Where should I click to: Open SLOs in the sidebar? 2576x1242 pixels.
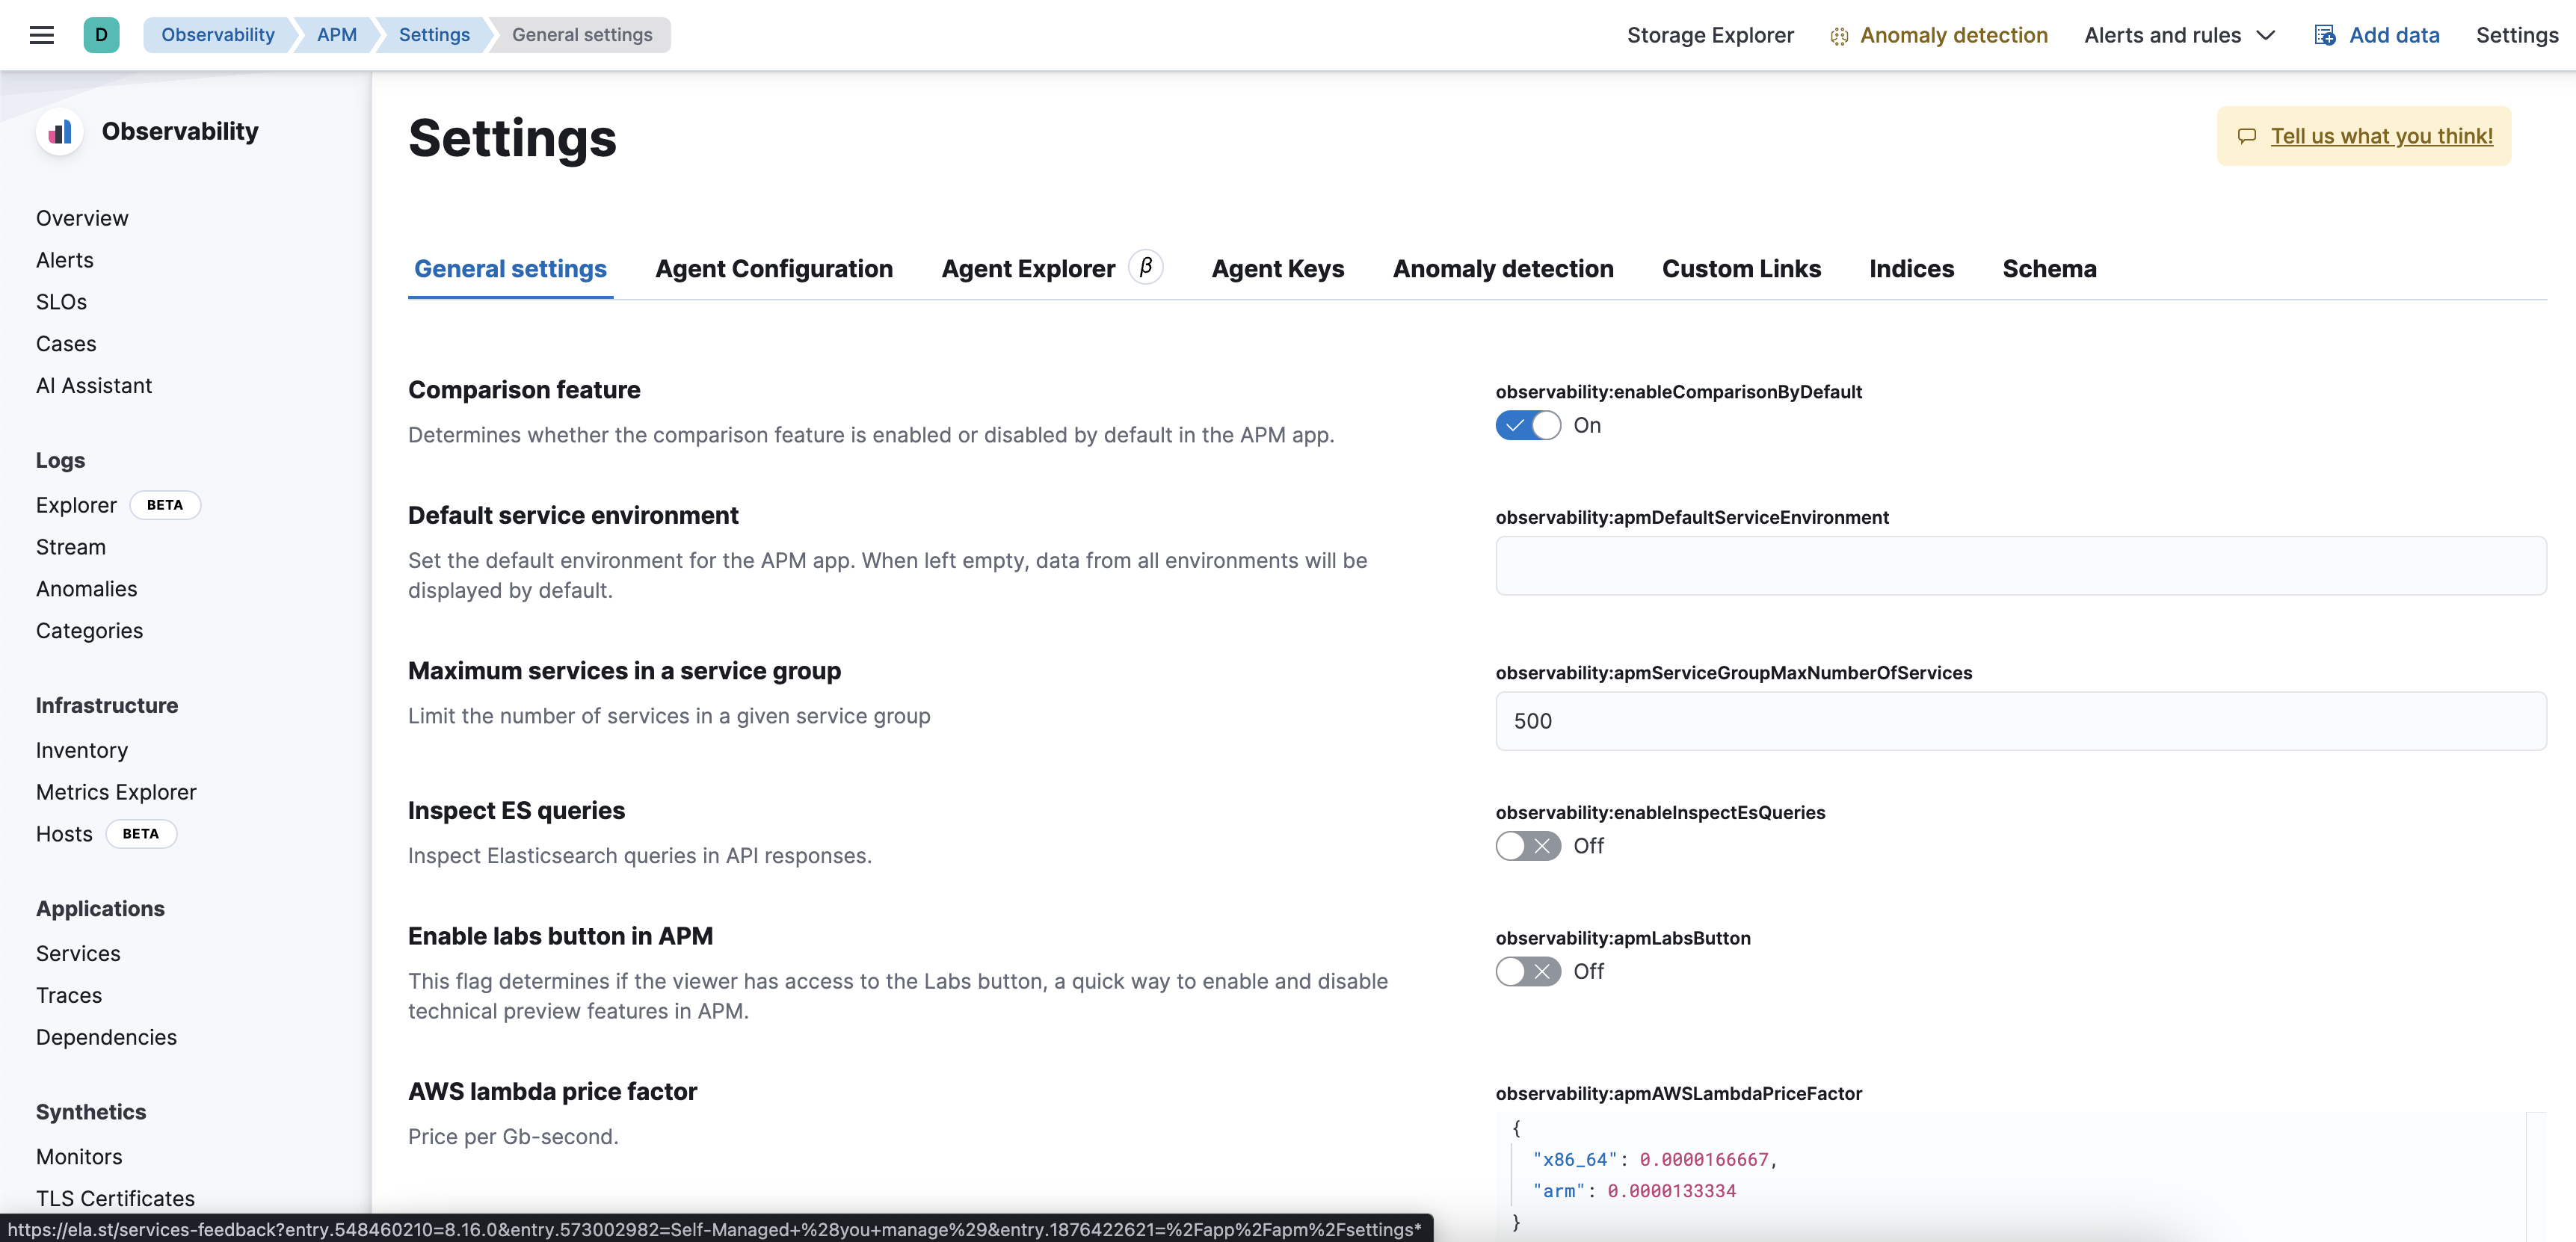coord(62,302)
